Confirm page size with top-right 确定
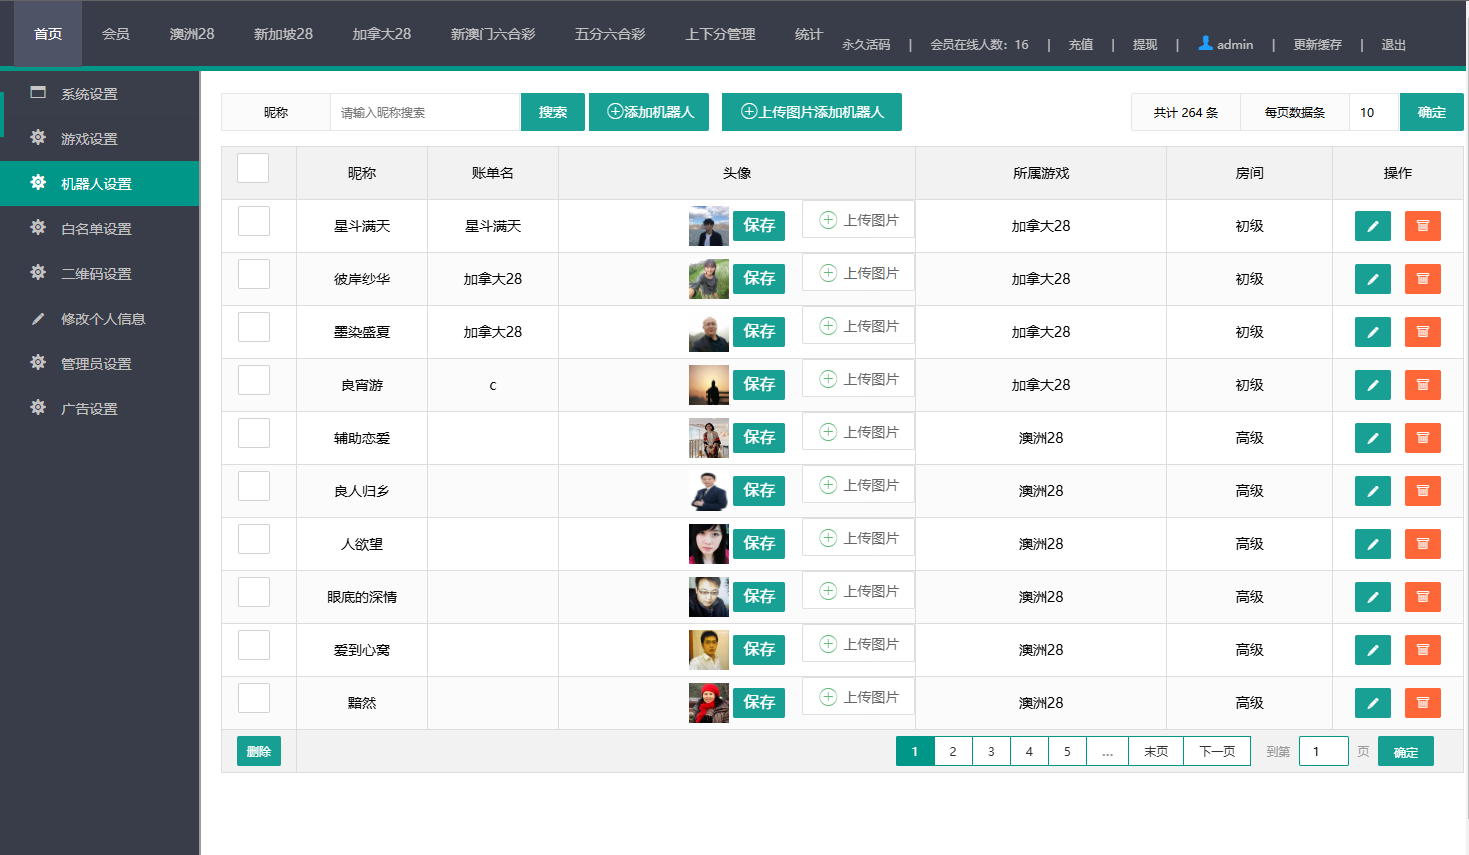 [x=1431, y=112]
